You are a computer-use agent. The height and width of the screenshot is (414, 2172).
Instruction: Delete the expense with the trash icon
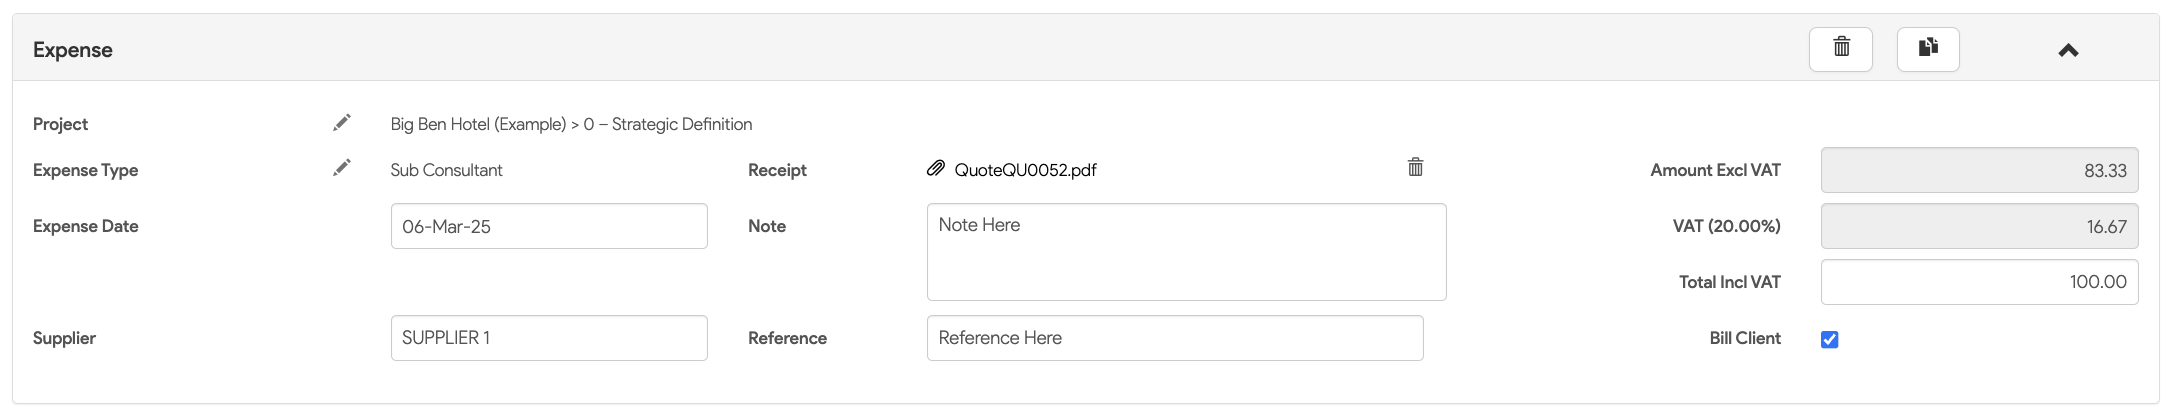pyautogui.click(x=1840, y=48)
